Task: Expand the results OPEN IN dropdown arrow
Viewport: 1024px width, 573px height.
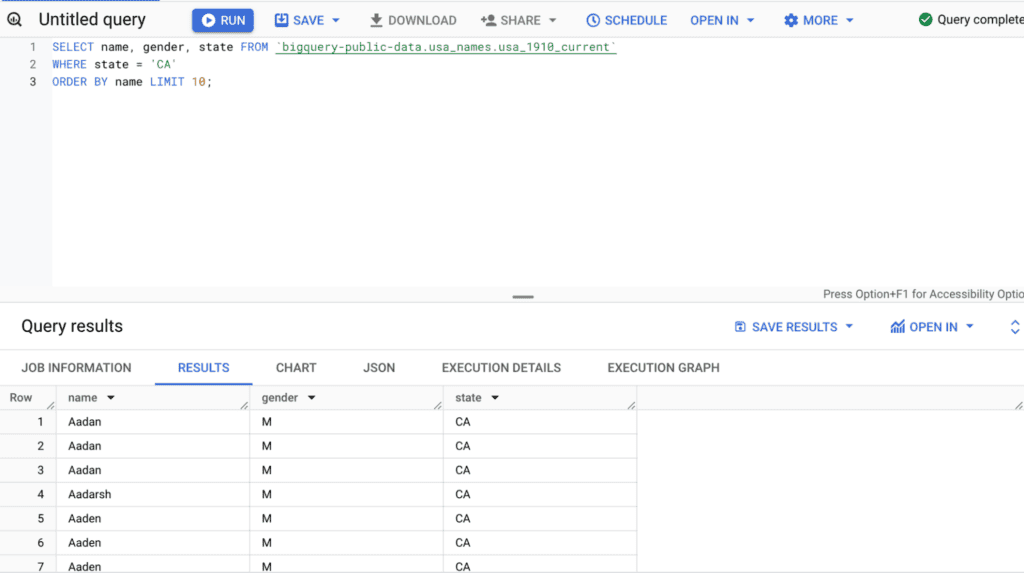Action: pos(969,326)
